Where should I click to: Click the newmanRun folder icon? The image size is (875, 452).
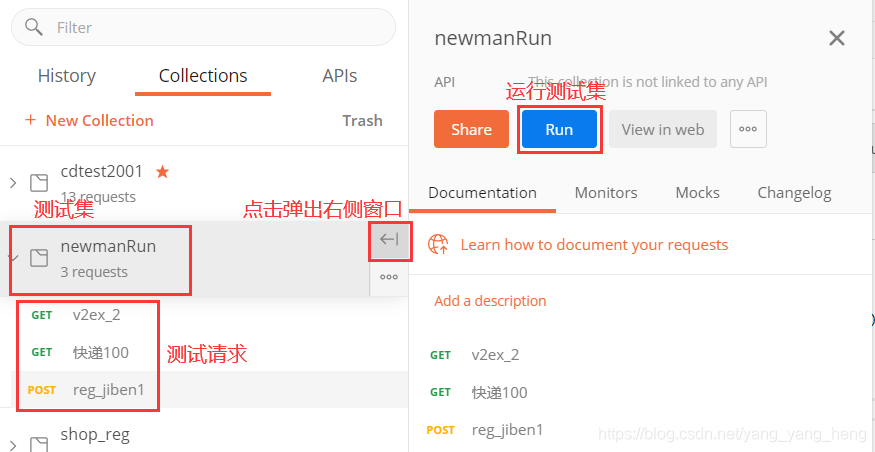pyautogui.click(x=39, y=258)
